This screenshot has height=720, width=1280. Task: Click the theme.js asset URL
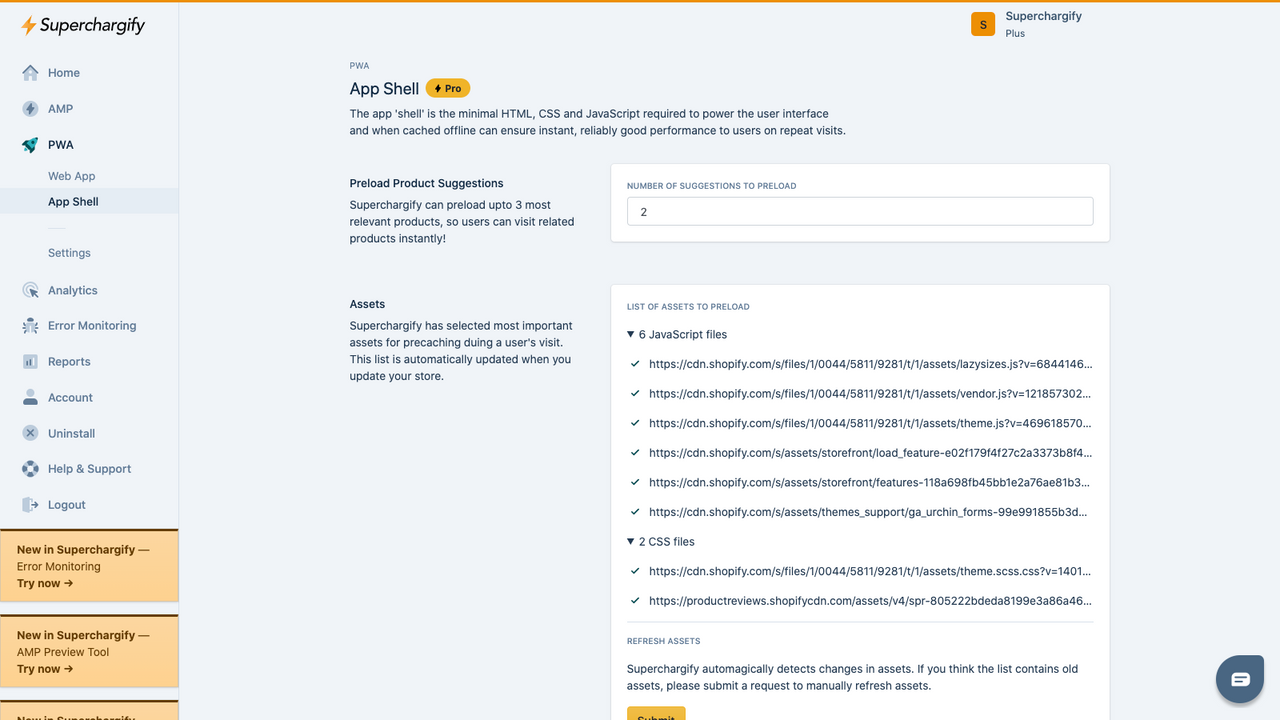(x=871, y=423)
